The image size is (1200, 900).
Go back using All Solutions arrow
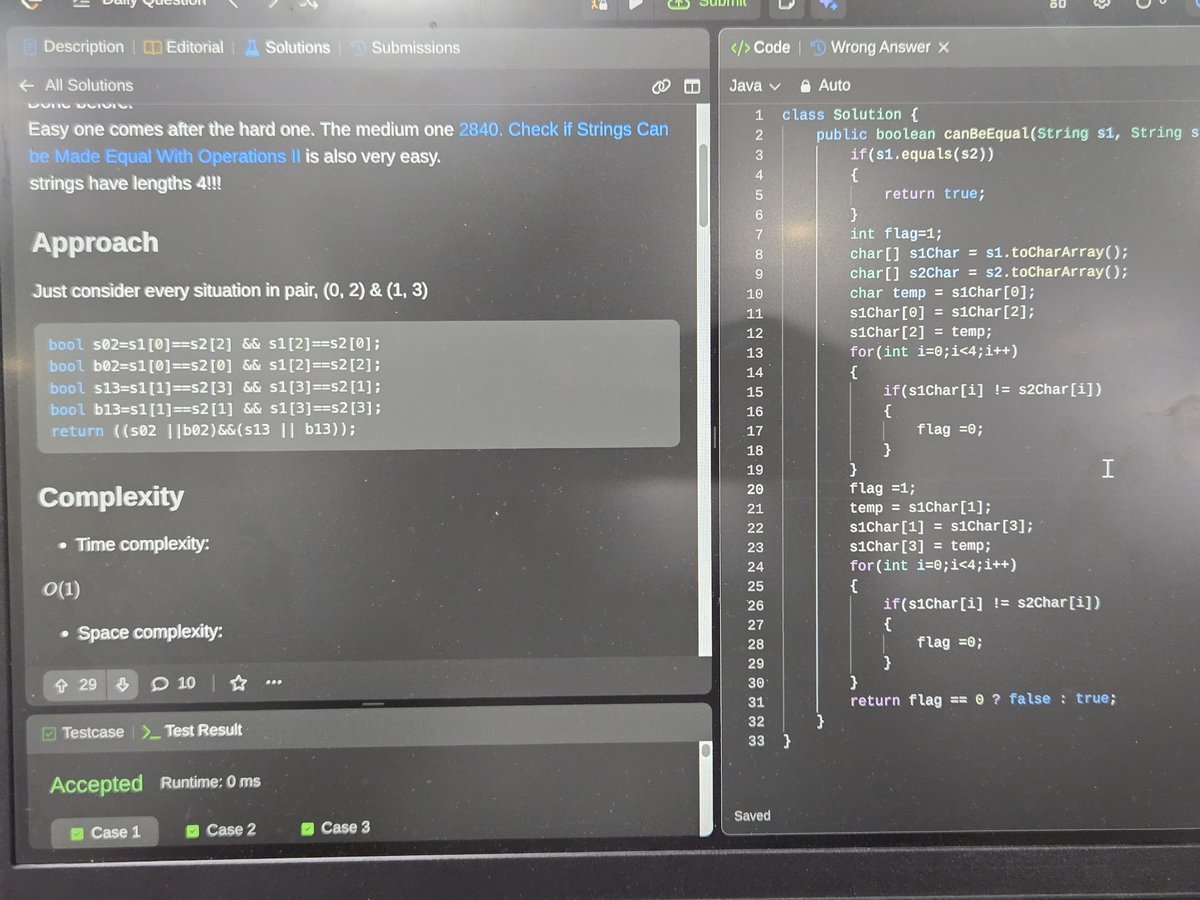click(x=27, y=86)
